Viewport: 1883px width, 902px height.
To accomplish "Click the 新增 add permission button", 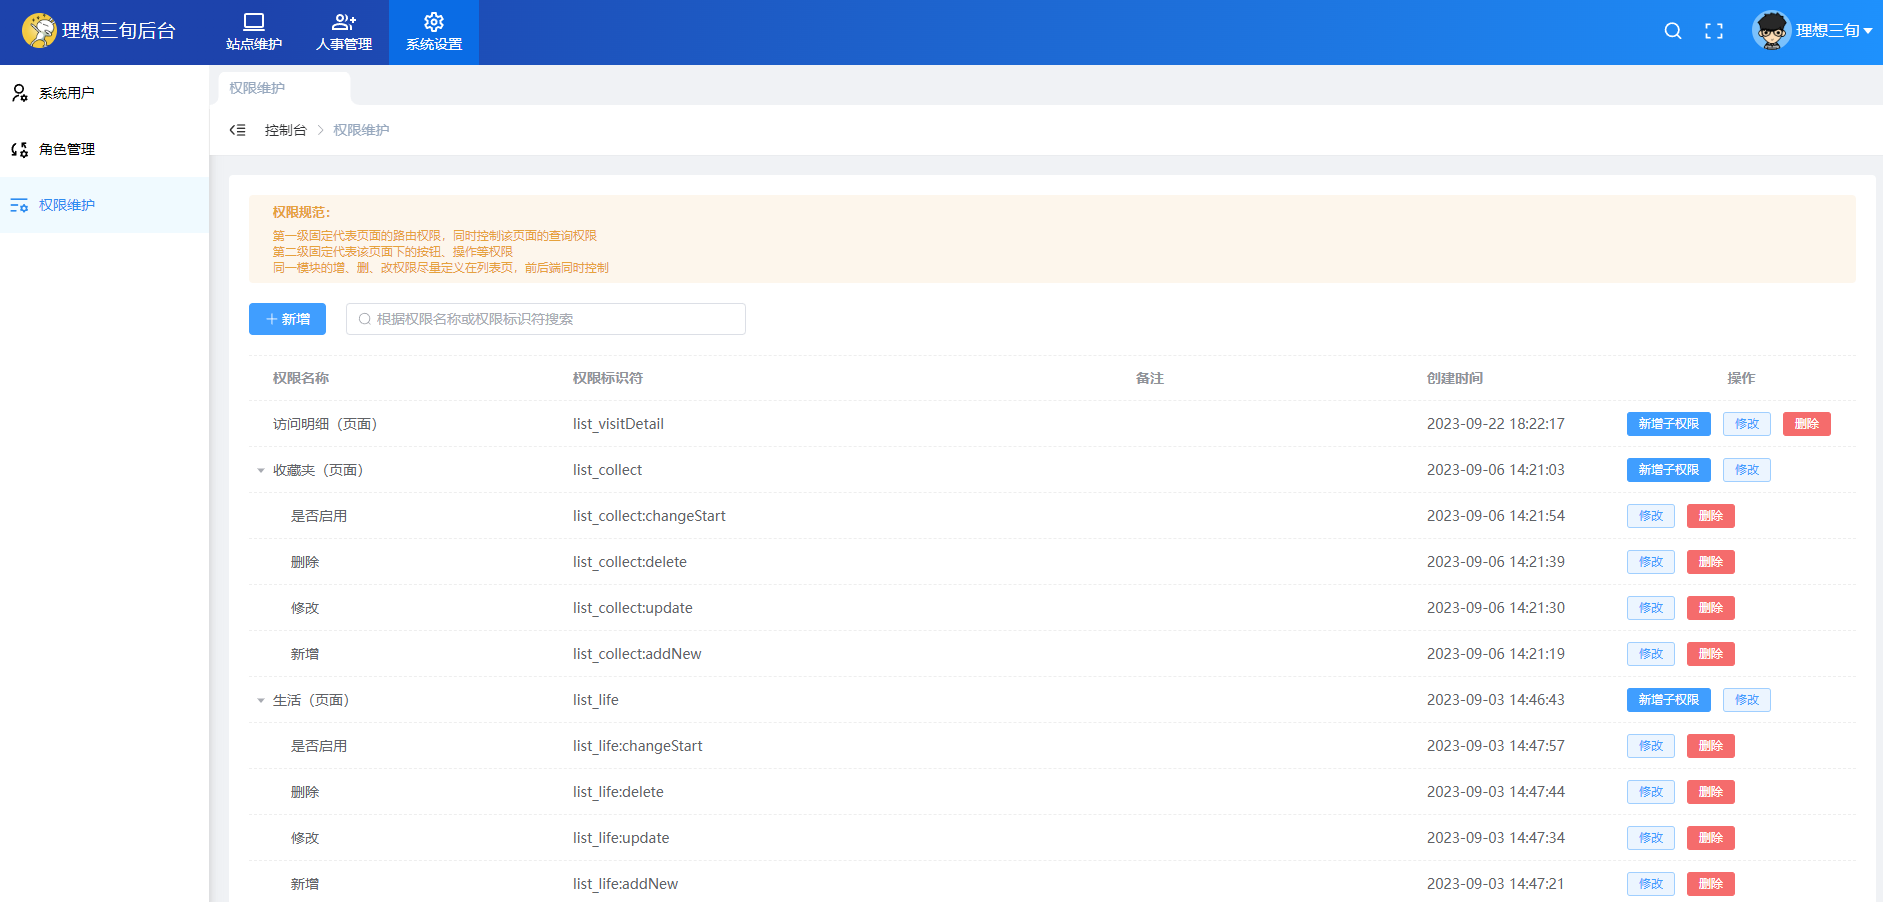I will point(287,319).
